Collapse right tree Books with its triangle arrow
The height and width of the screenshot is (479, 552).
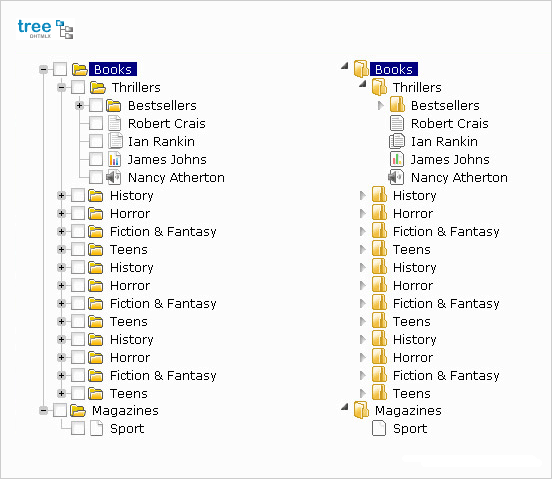[x=345, y=66]
